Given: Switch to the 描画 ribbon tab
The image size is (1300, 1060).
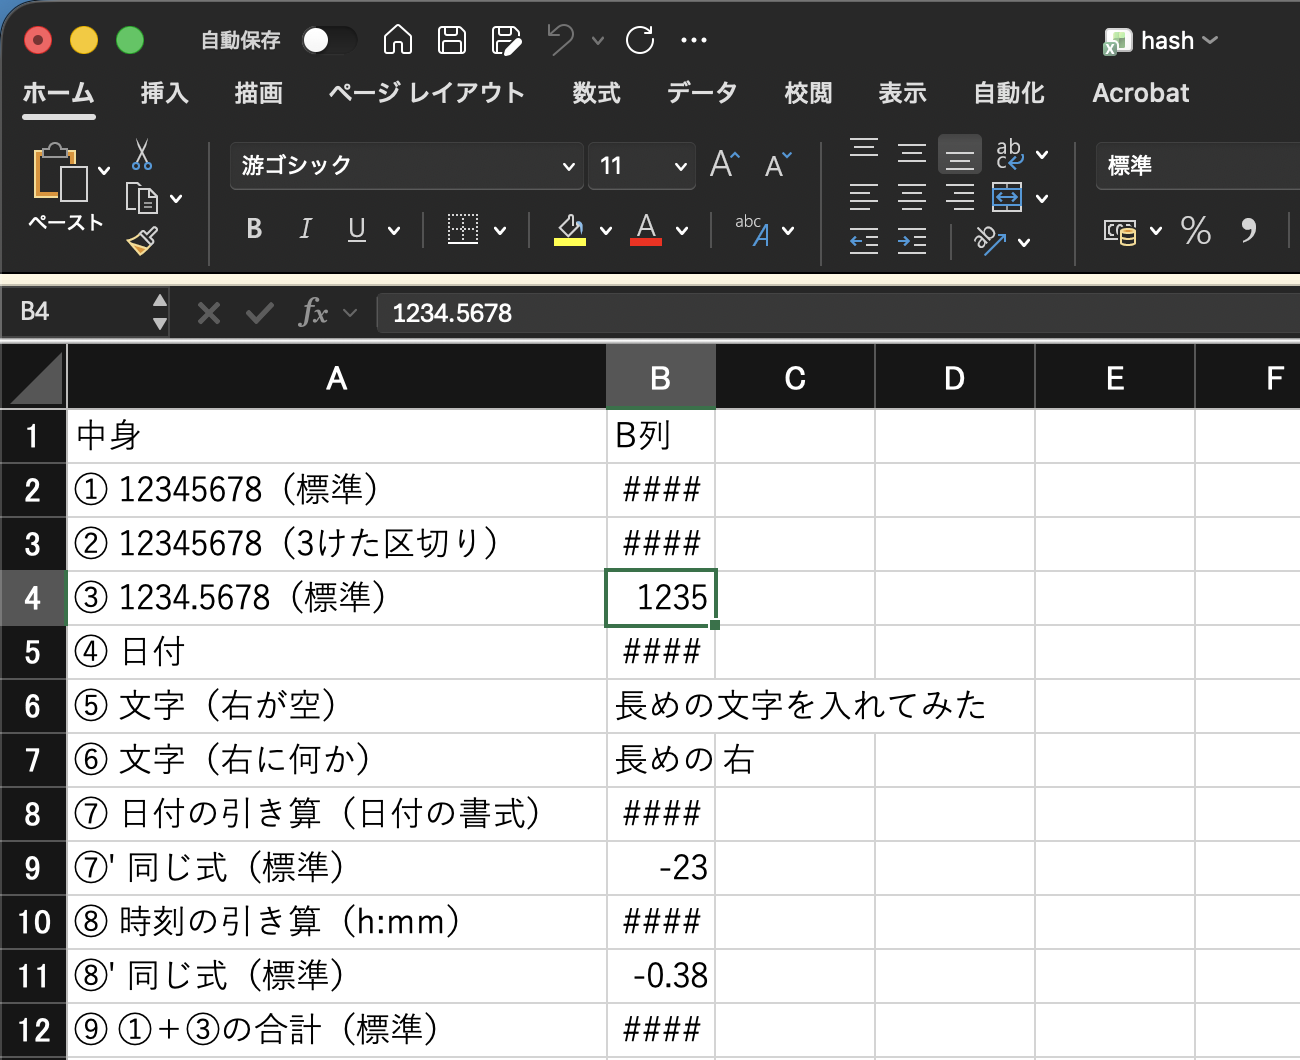Looking at the screenshot, I should pyautogui.click(x=258, y=93).
